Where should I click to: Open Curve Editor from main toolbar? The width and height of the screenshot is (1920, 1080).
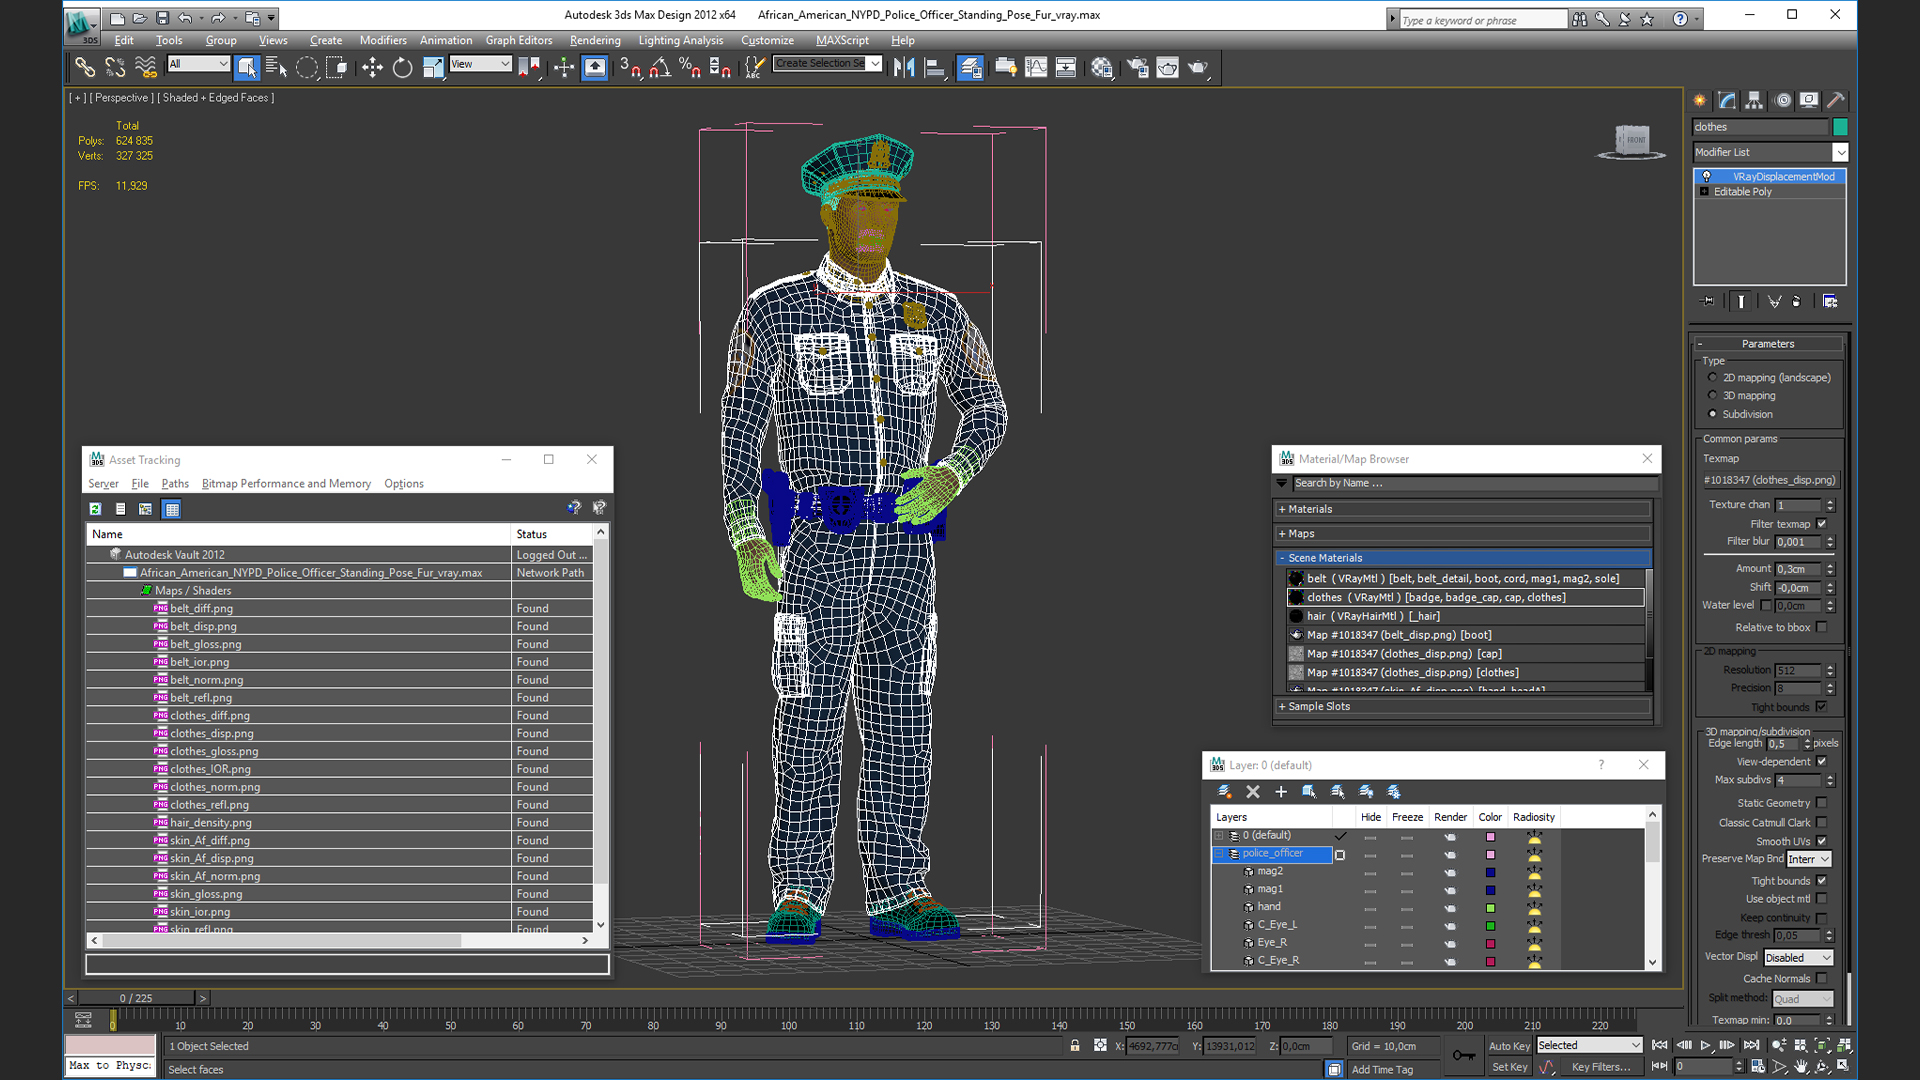click(x=1036, y=67)
